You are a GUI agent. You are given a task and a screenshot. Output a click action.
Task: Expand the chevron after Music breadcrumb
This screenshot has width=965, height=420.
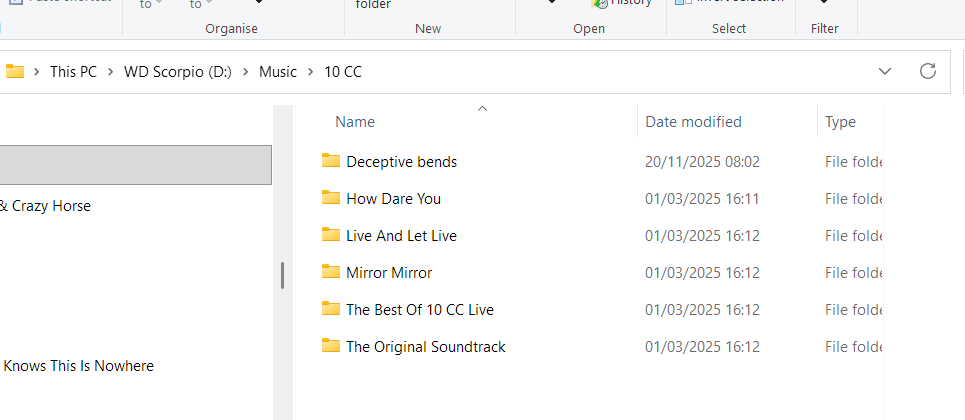pyautogui.click(x=311, y=72)
